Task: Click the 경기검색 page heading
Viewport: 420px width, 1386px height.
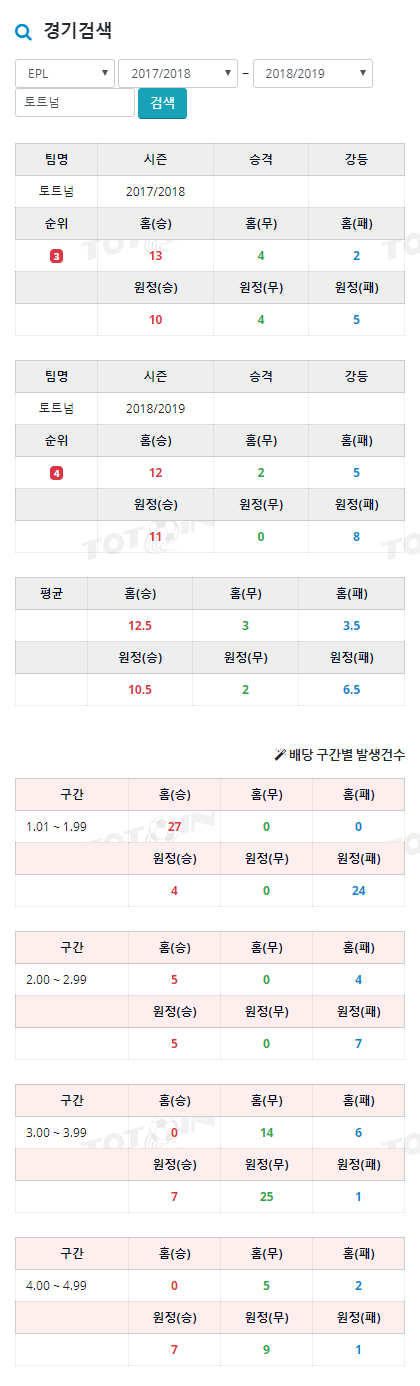Action: [x=78, y=31]
